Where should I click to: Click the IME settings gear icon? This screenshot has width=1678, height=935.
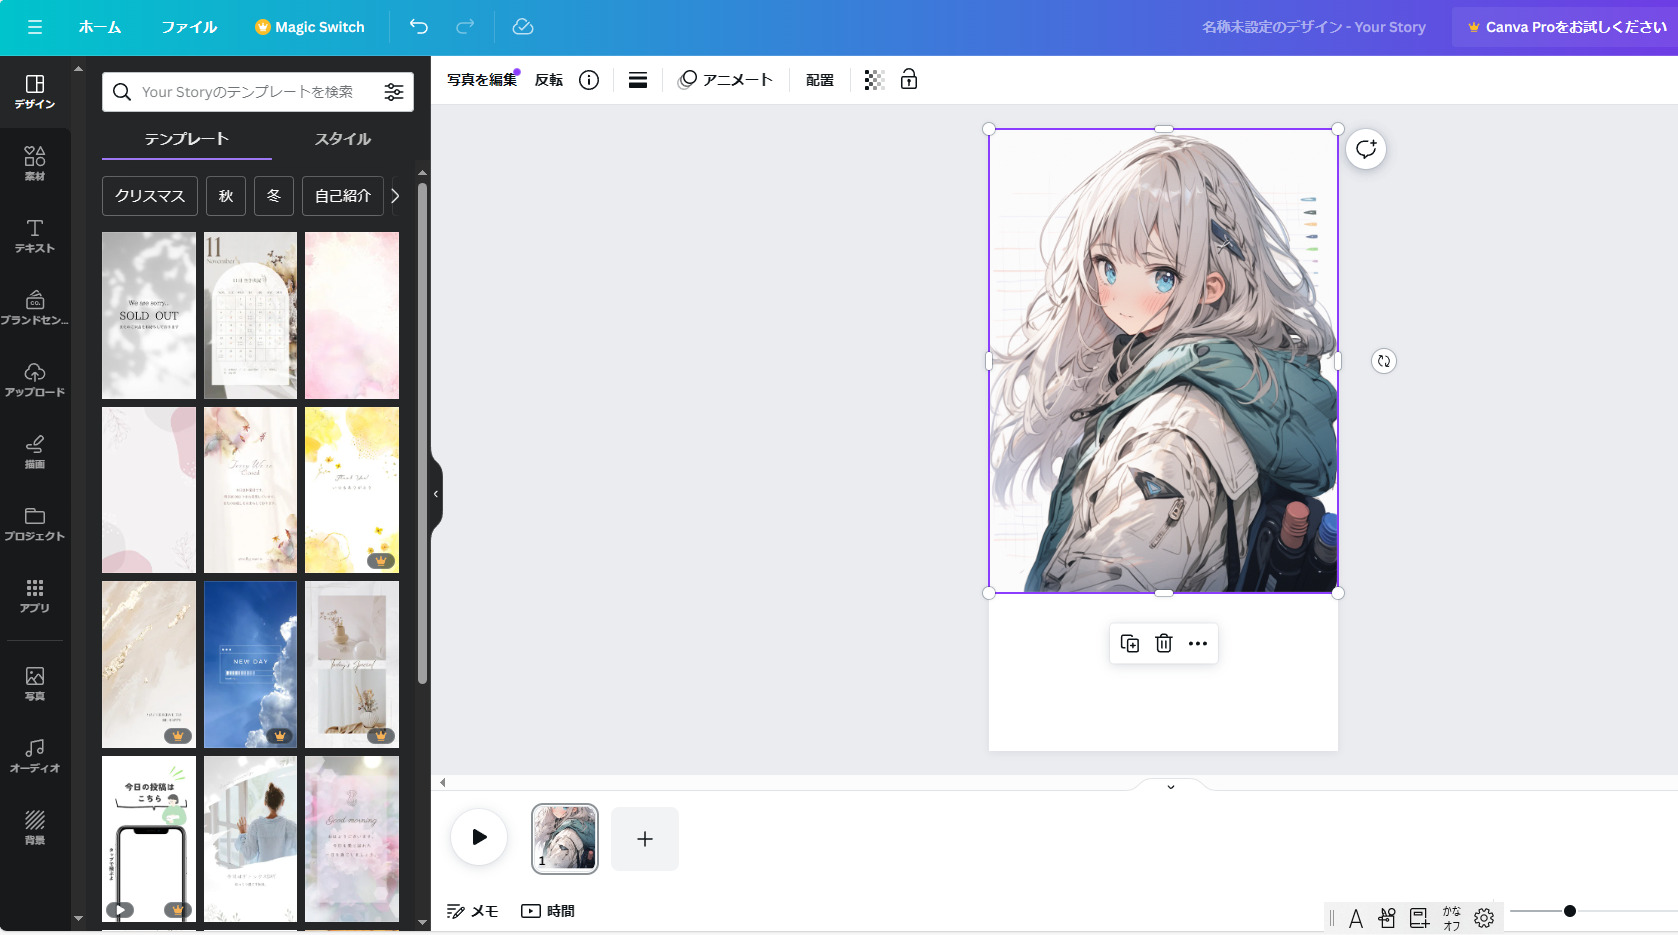pyautogui.click(x=1484, y=917)
